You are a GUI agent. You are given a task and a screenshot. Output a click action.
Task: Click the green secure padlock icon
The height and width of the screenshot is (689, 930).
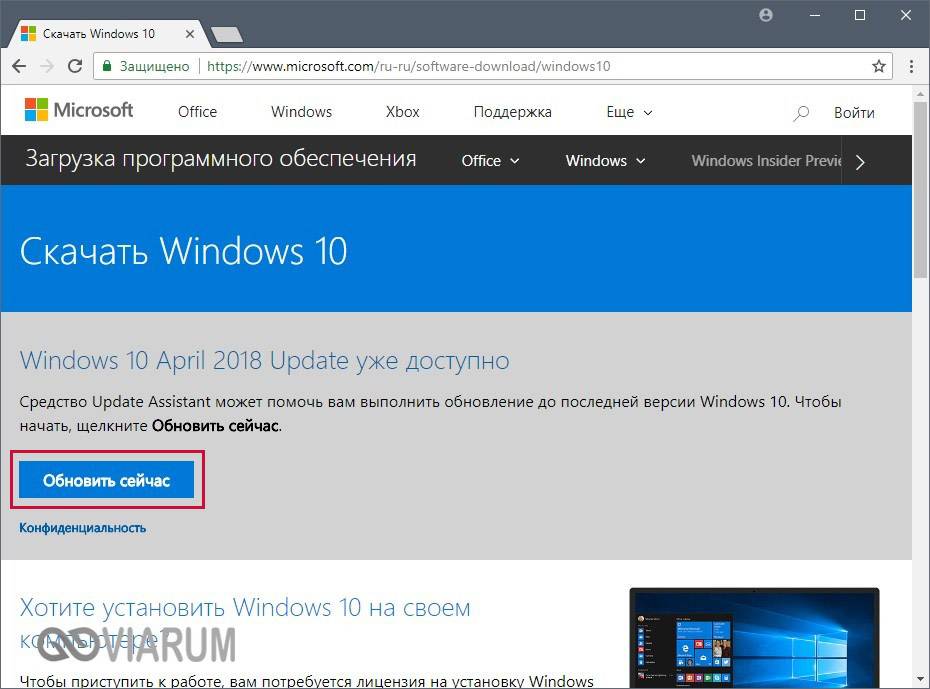click(107, 66)
